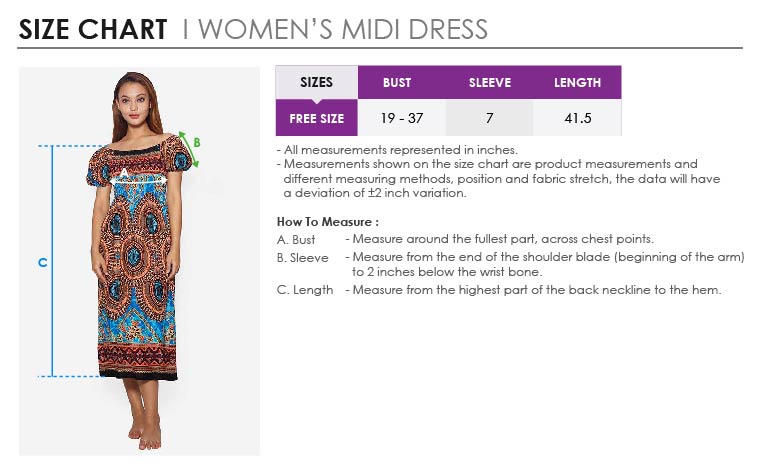Click the blue C length label
This screenshot has height=469, width=762.
tap(43, 262)
